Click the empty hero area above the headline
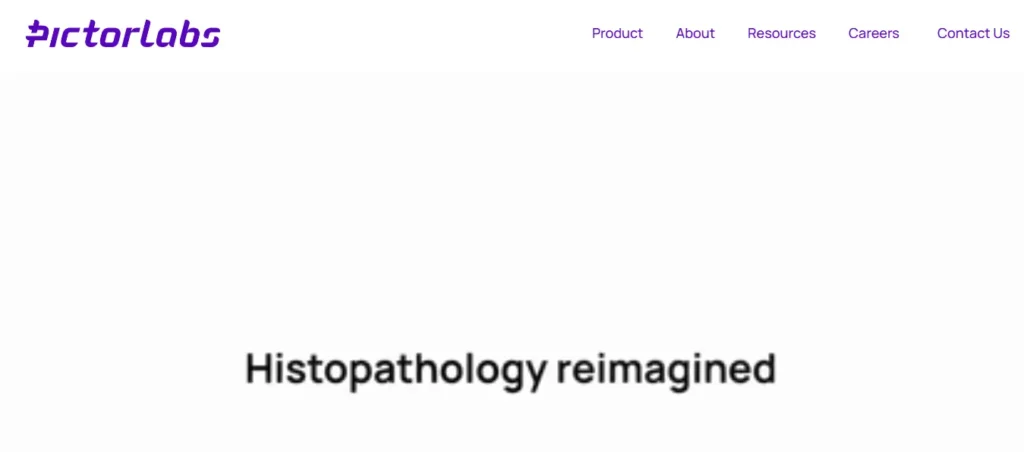This screenshot has height=452, width=1024. click(x=512, y=209)
